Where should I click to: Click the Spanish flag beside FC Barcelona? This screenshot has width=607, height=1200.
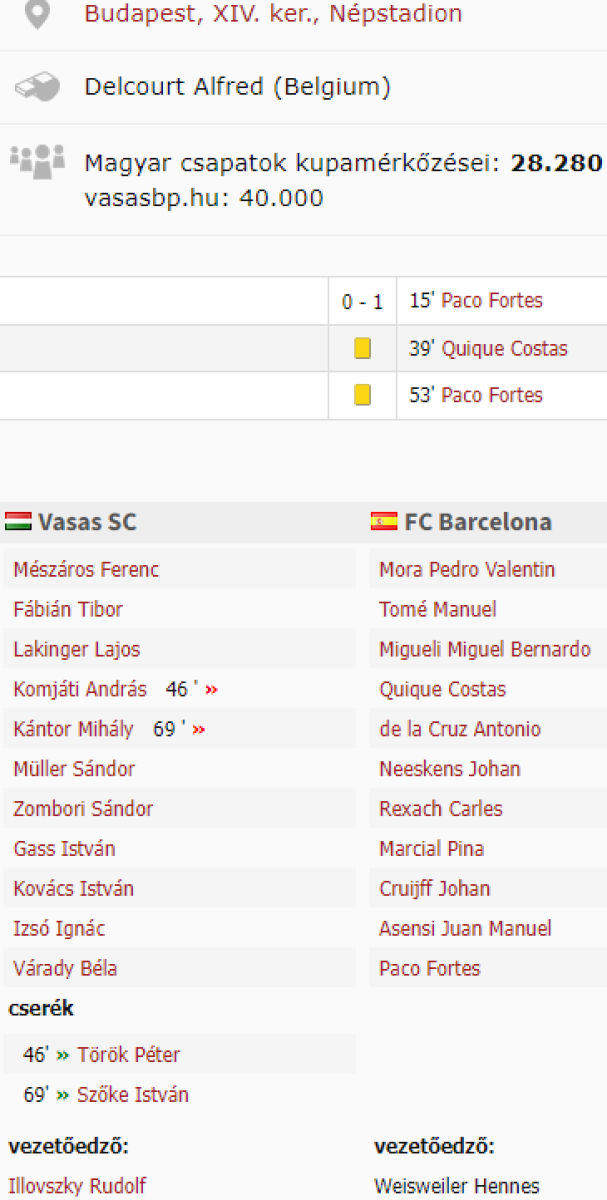384,521
